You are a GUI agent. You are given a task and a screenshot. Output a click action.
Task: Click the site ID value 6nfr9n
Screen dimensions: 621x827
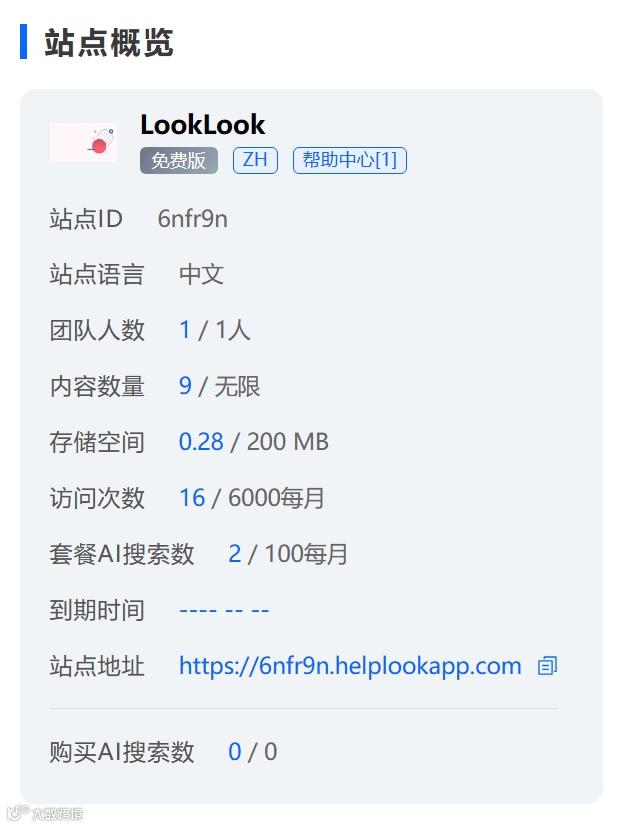click(193, 219)
